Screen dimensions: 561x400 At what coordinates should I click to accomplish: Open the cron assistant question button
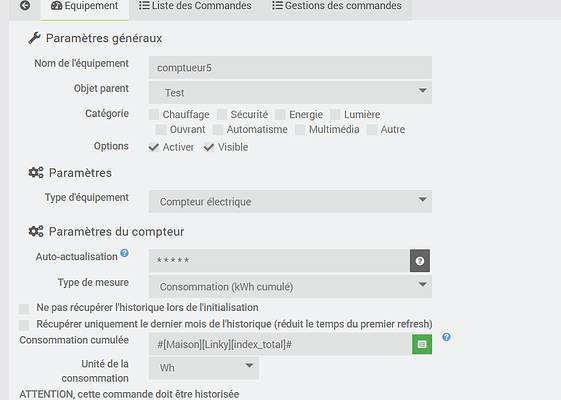click(x=420, y=261)
